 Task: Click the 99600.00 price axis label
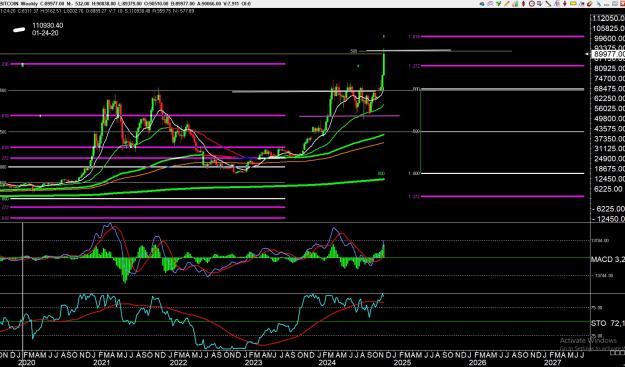click(x=609, y=38)
